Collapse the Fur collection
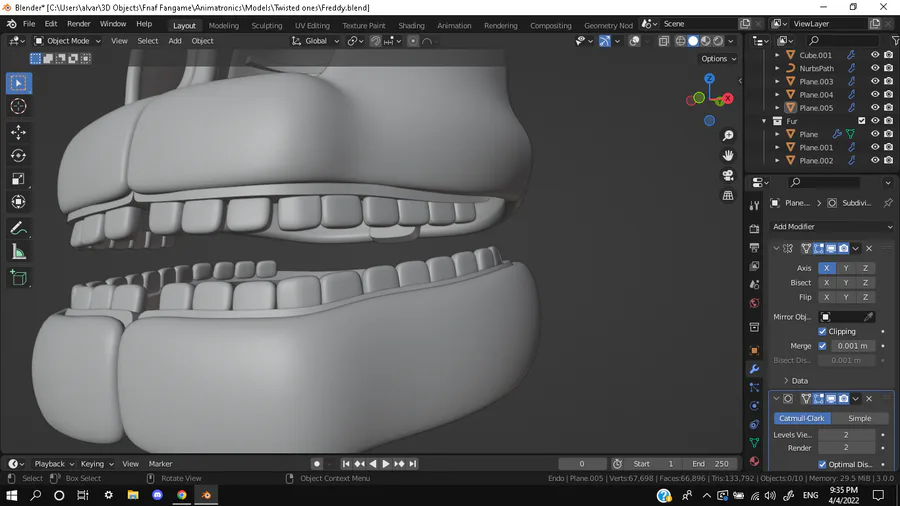The height and width of the screenshot is (506, 900). click(x=764, y=121)
